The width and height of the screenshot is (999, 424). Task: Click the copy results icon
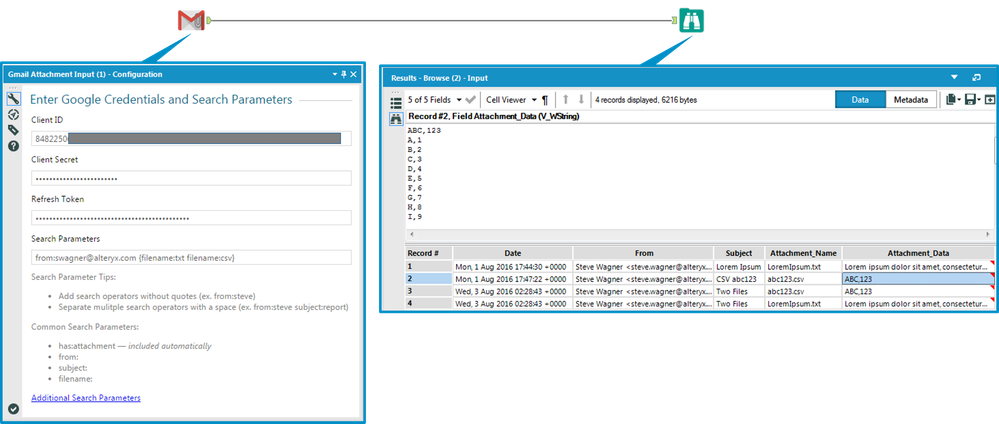(950, 100)
